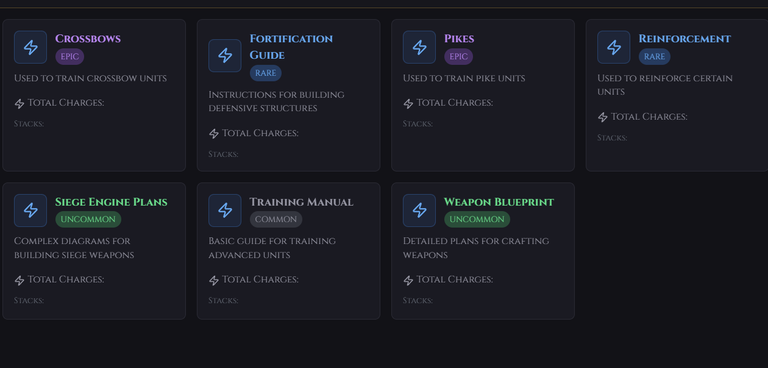Click the Weapon Blueprint lightning icon
Image resolution: width=768 pixels, height=368 pixels.
coord(419,210)
